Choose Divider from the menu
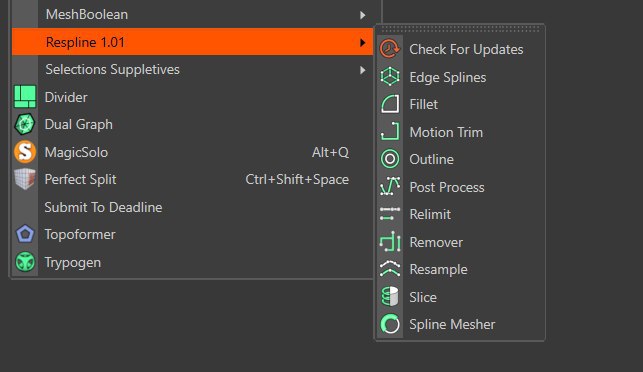 click(x=192, y=97)
